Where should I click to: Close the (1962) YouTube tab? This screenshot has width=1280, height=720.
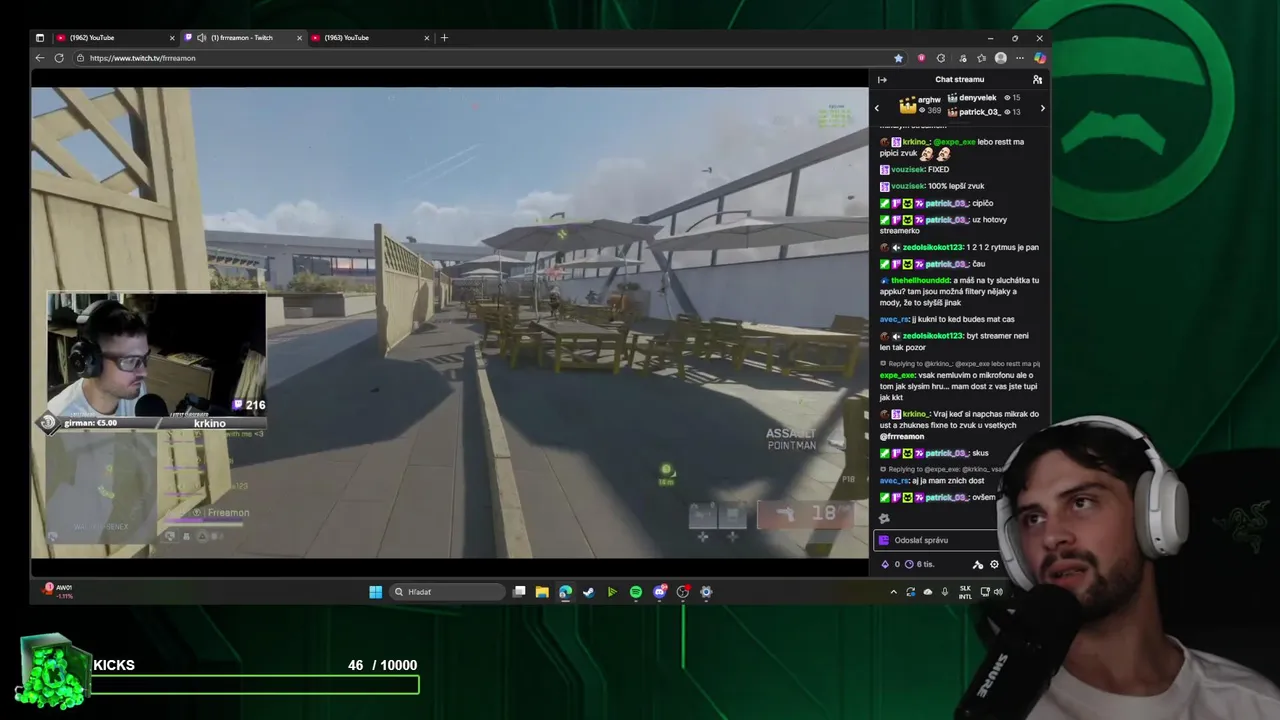172,38
